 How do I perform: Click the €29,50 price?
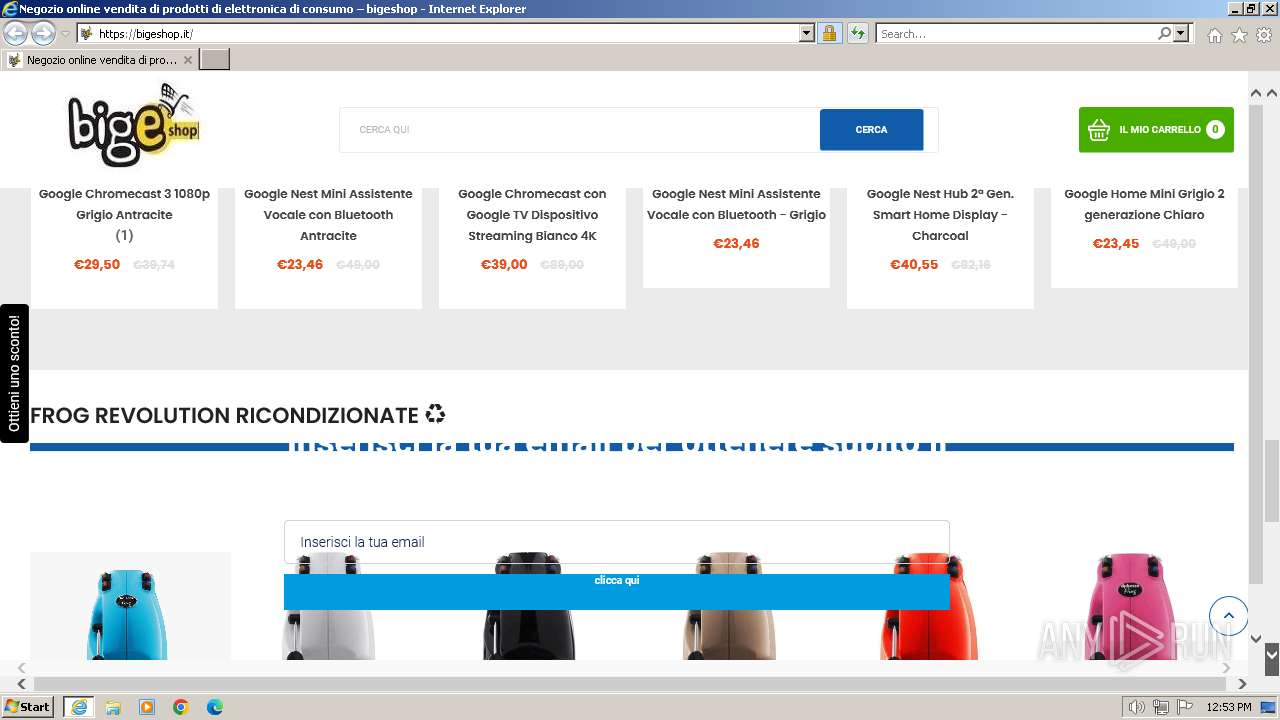(97, 265)
